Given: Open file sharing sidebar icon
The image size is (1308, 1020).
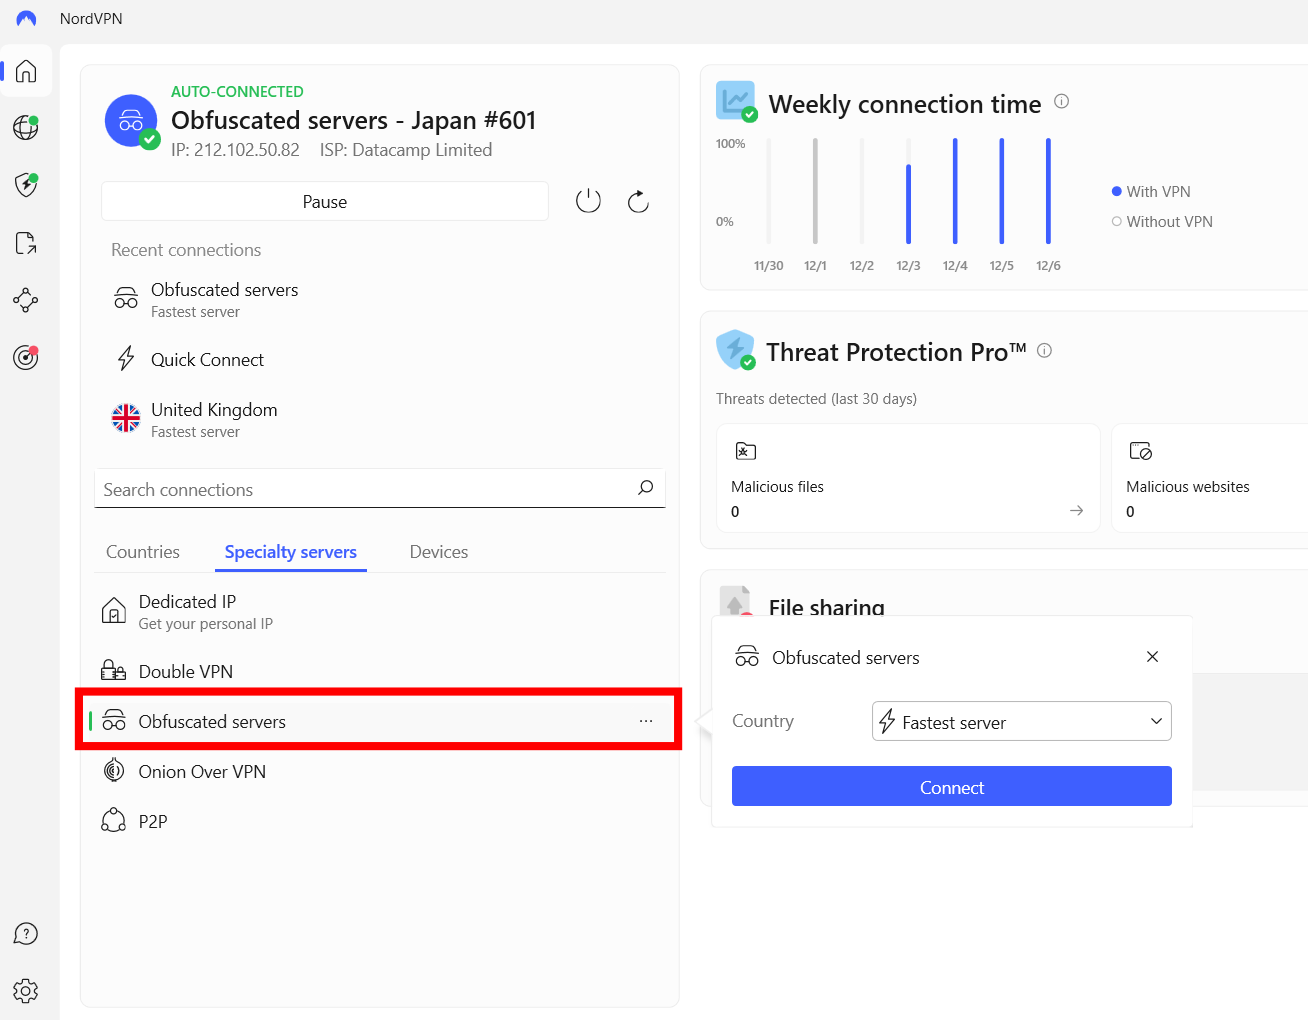Looking at the screenshot, I should 26,243.
